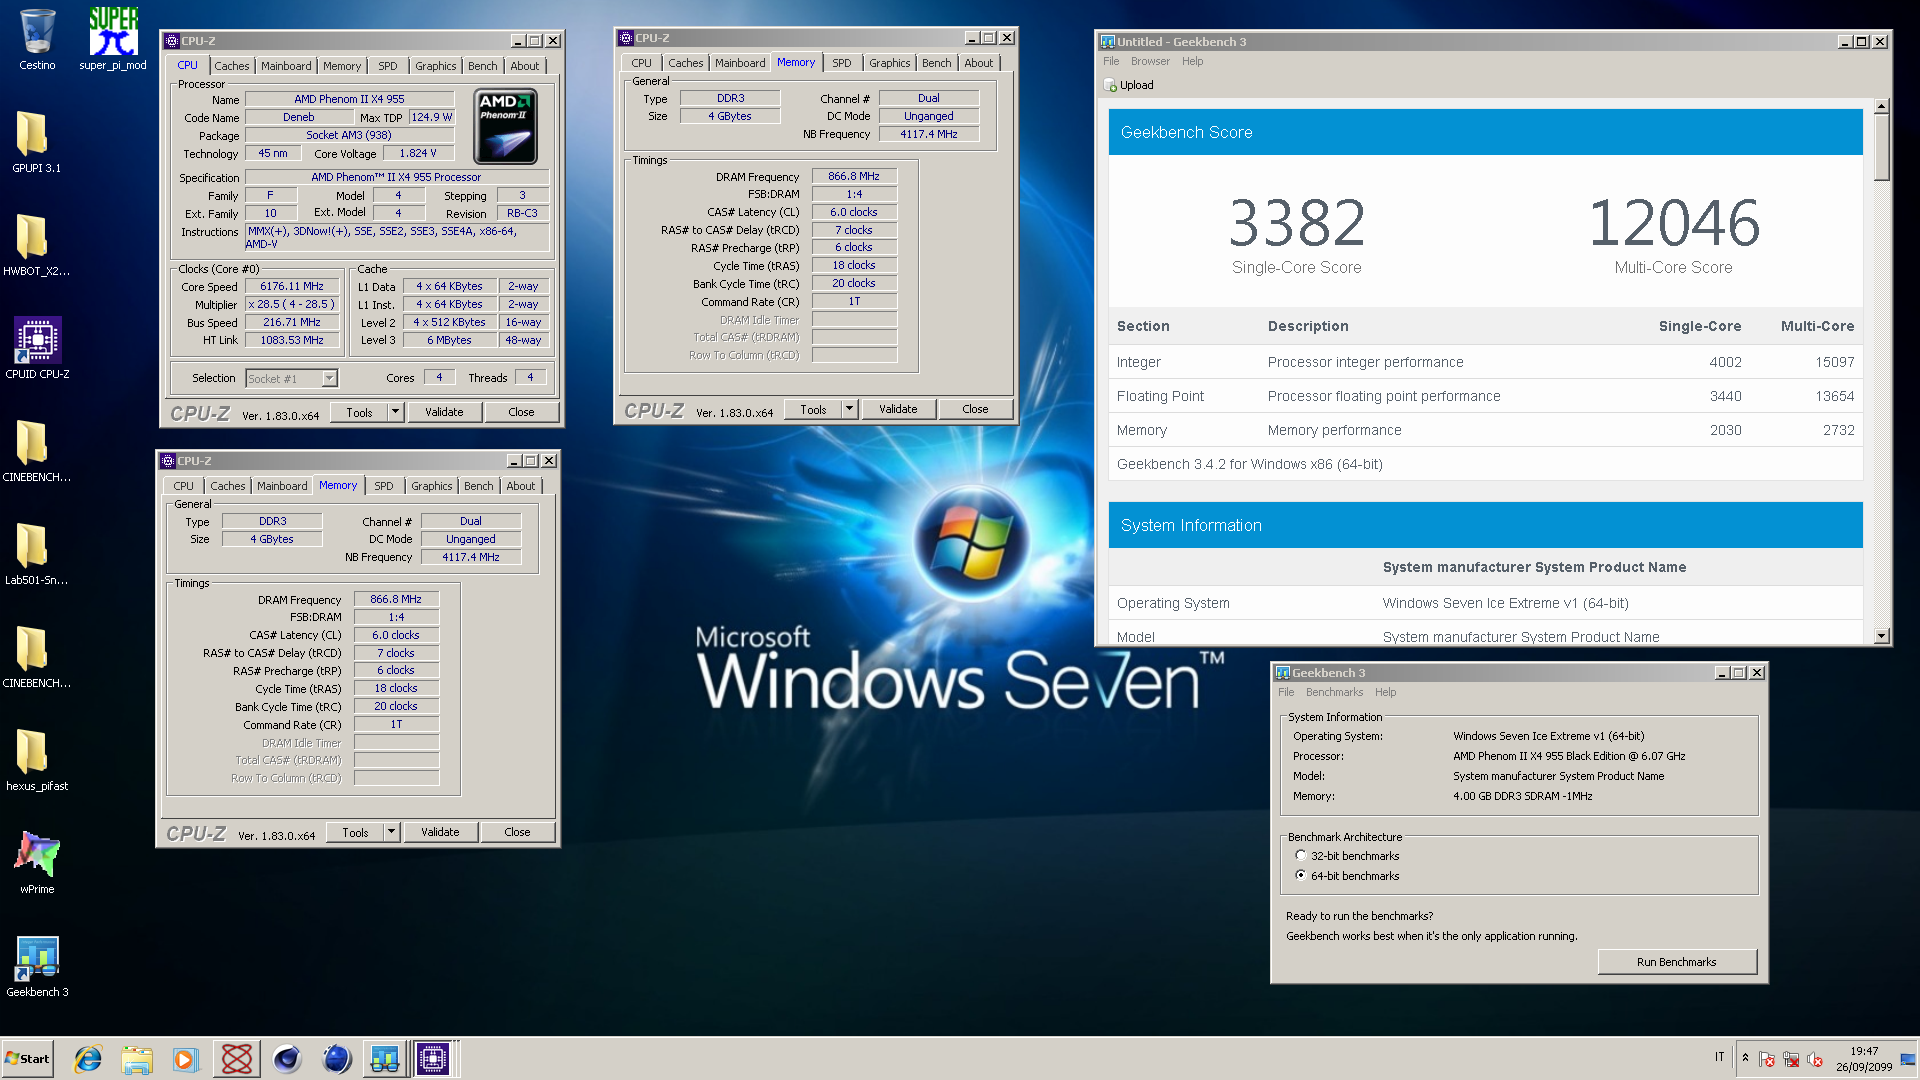Launch Geekbench 3 desktop shortcut

(37, 967)
